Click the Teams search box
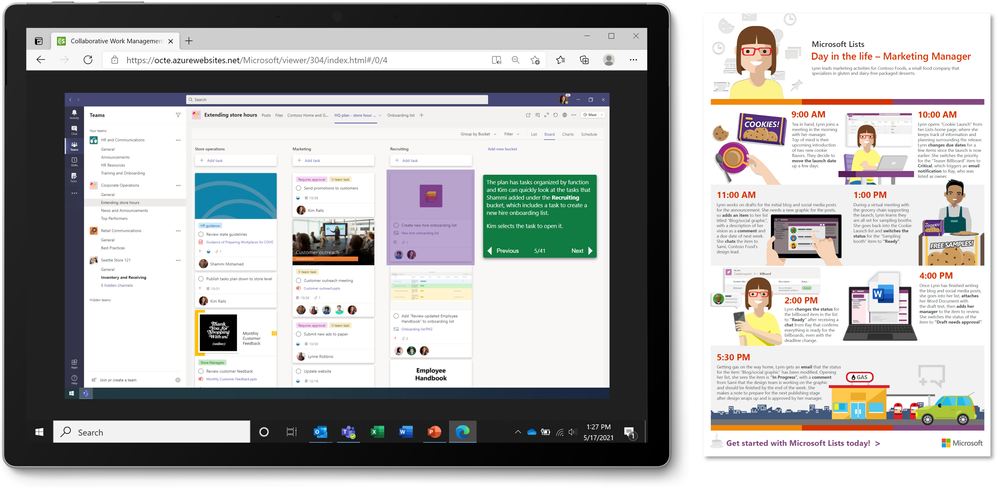This screenshot has width=999, height=489. (337, 99)
